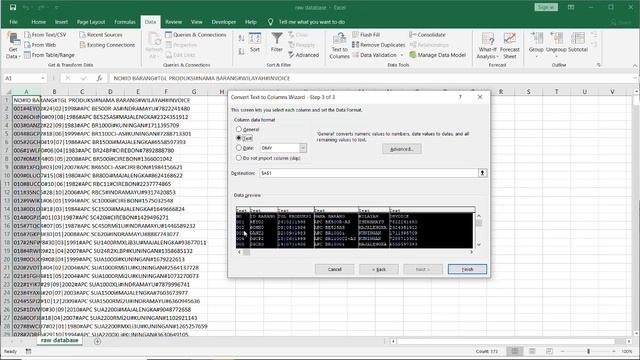The image size is (640, 360).
Task: Open the Page Layout tab
Action: pos(91,22)
